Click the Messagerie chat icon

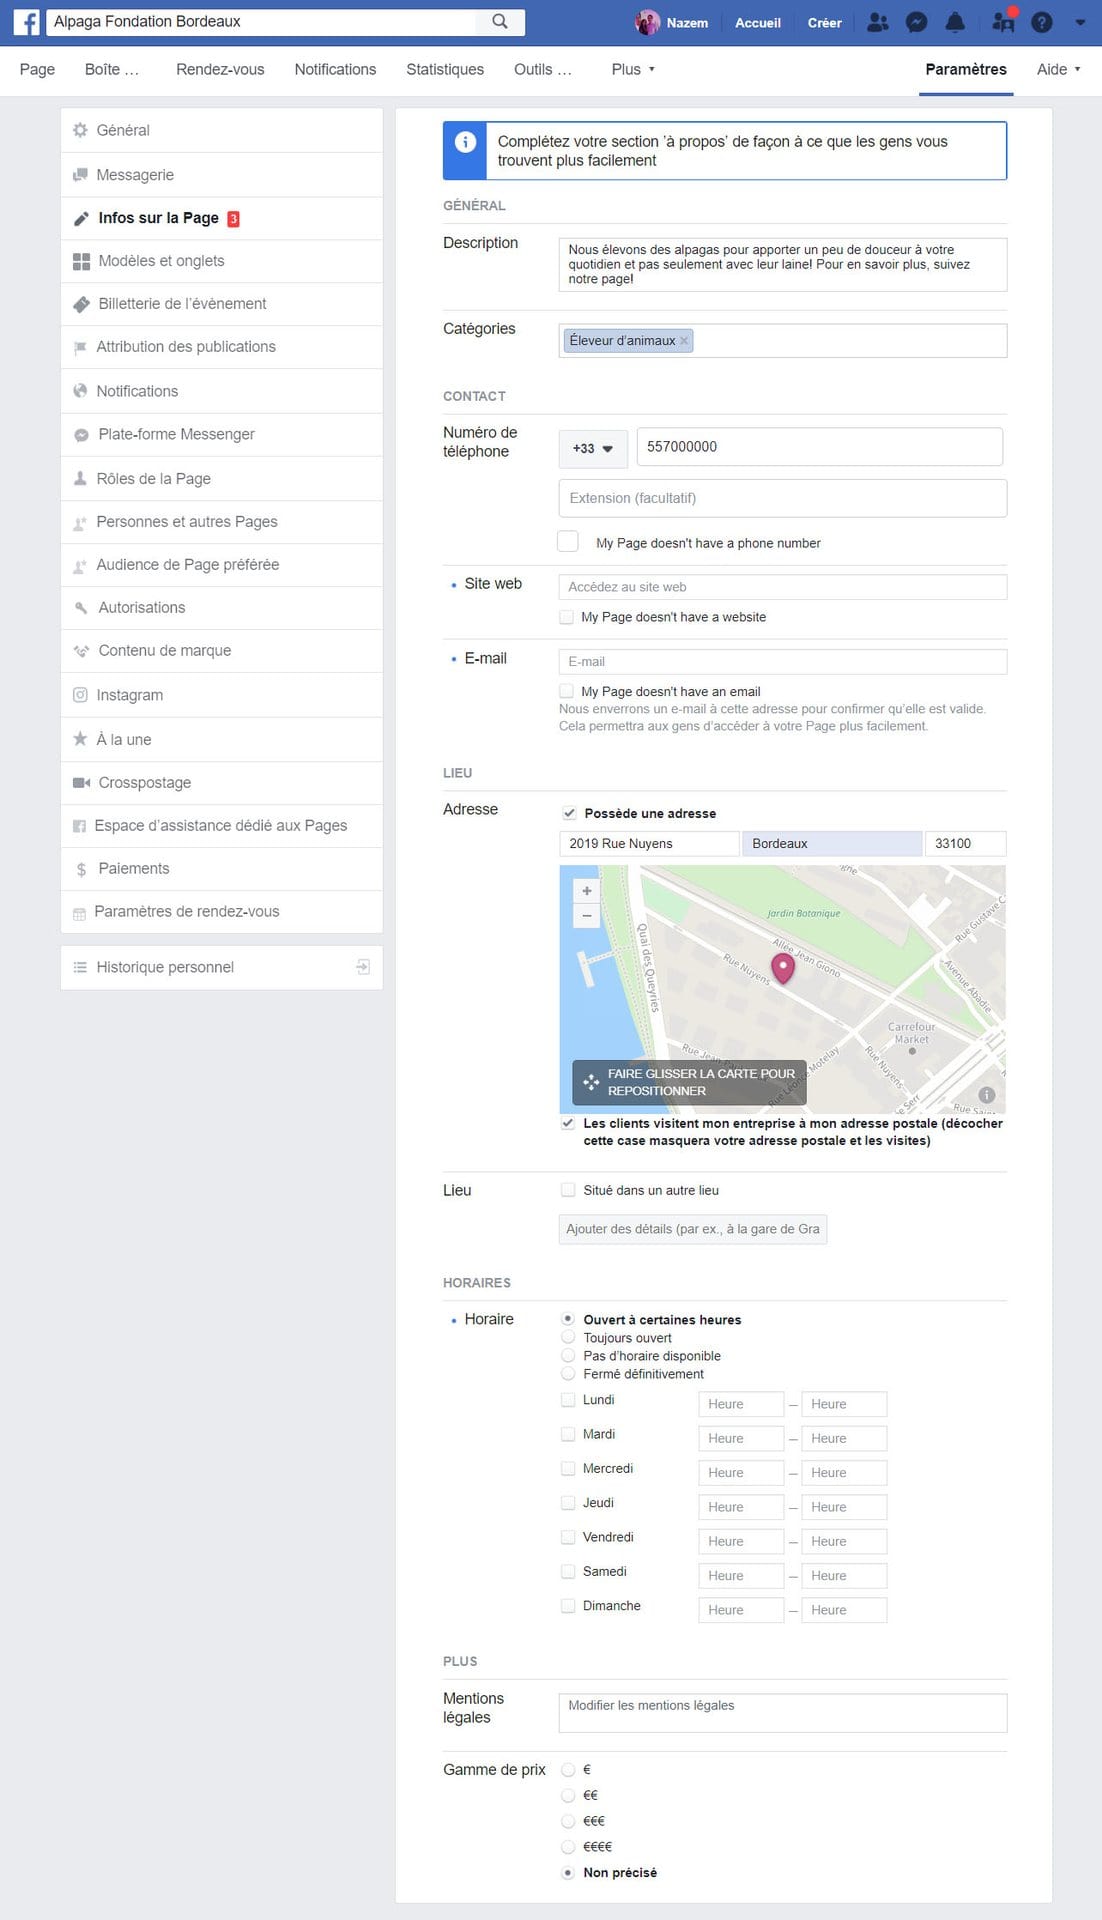pyautogui.click(x=80, y=175)
